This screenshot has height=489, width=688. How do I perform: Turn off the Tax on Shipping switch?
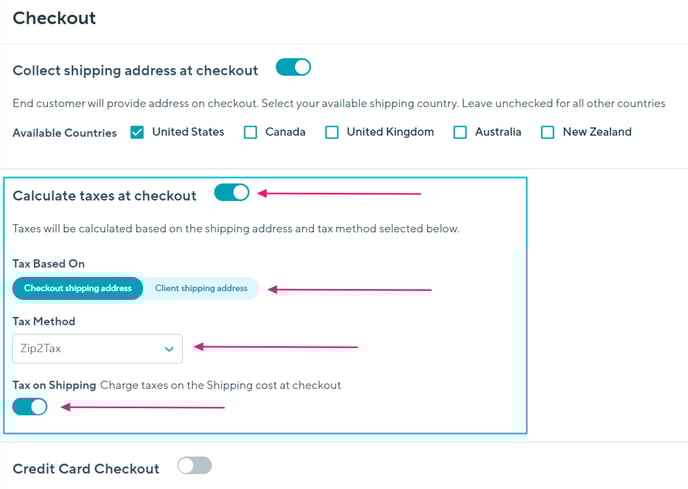coord(30,406)
